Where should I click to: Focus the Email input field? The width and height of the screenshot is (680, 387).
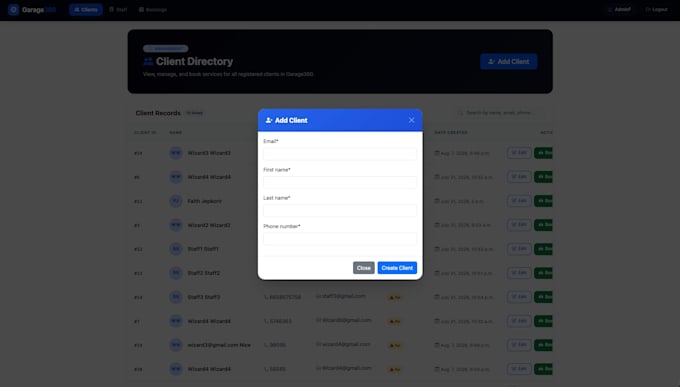point(340,154)
